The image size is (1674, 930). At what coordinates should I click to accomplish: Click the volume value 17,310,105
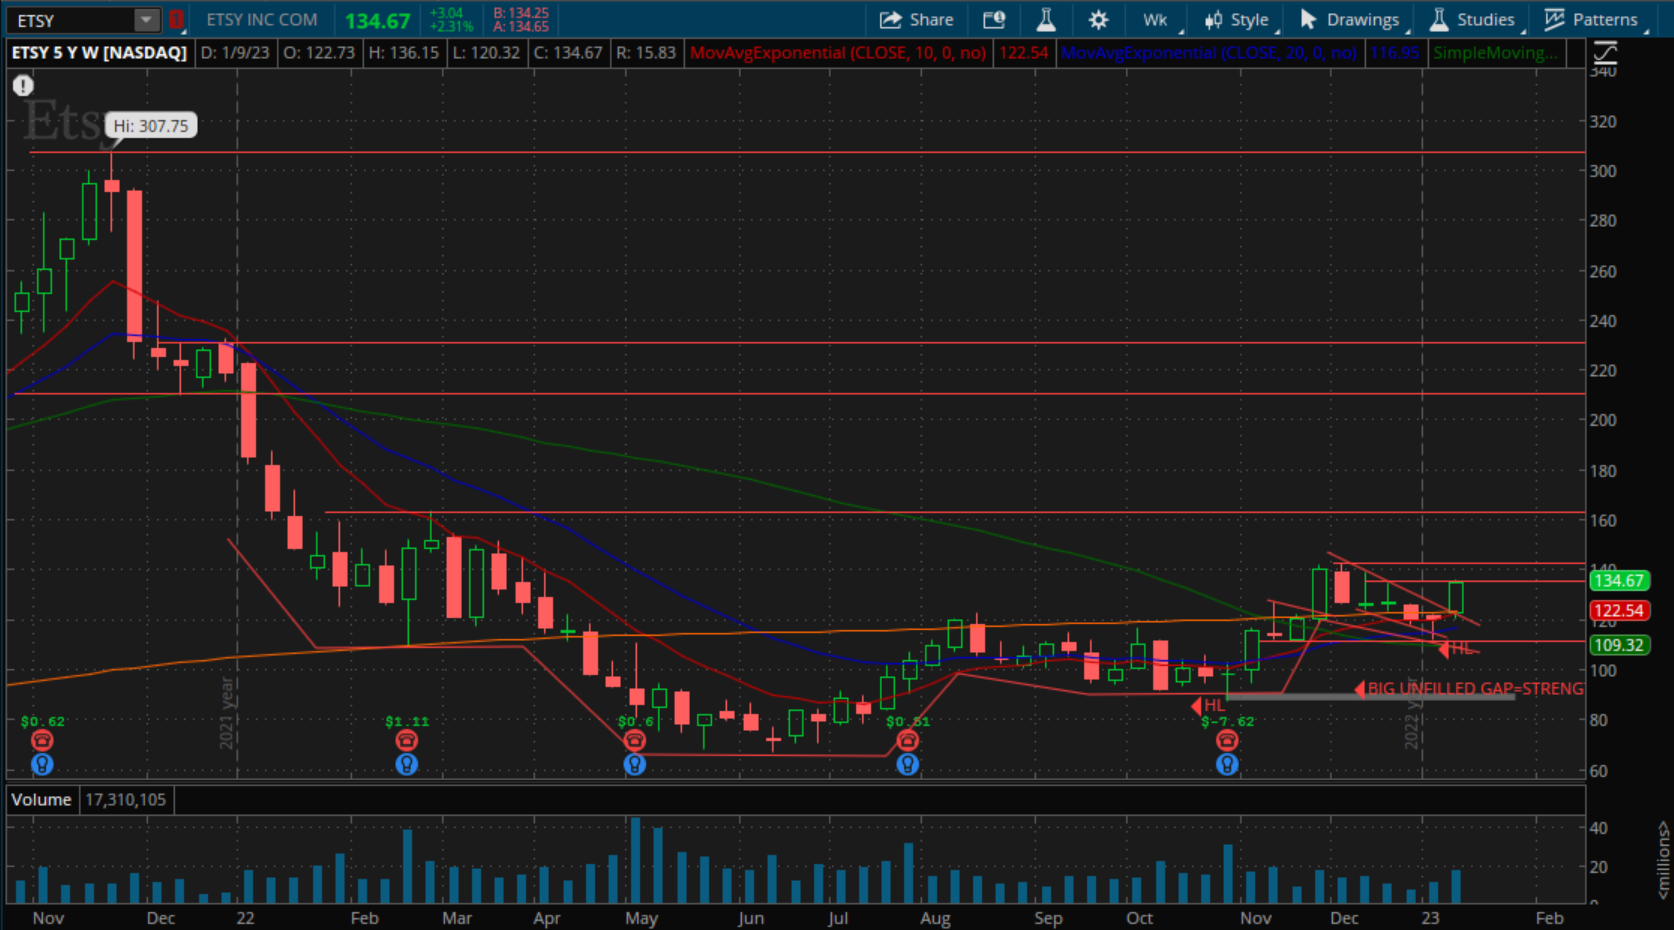pos(125,800)
